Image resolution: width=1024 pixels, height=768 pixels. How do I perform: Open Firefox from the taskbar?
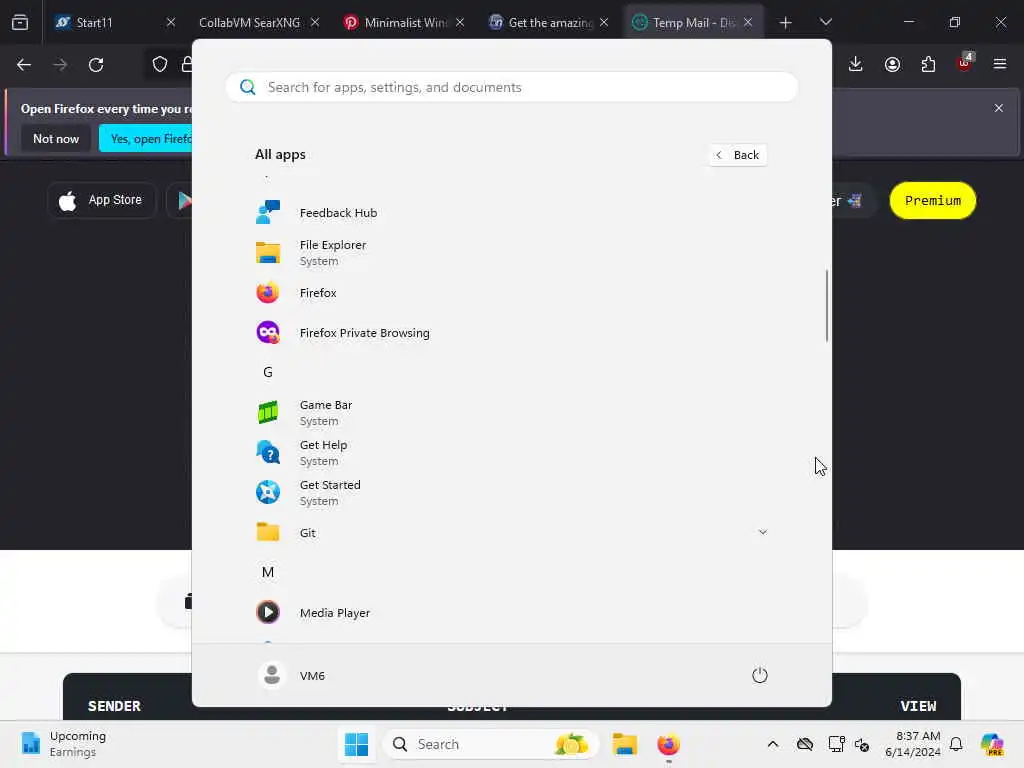[668, 744]
